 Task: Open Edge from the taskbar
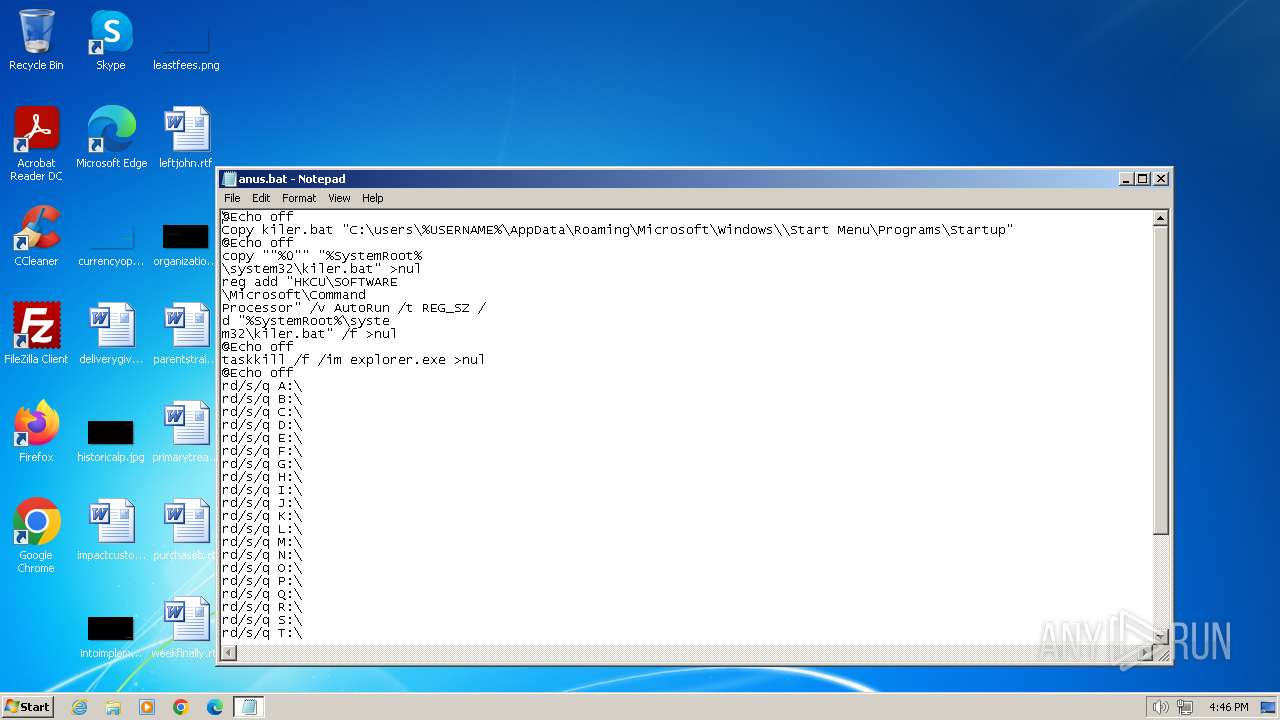[x=215, y=707]
